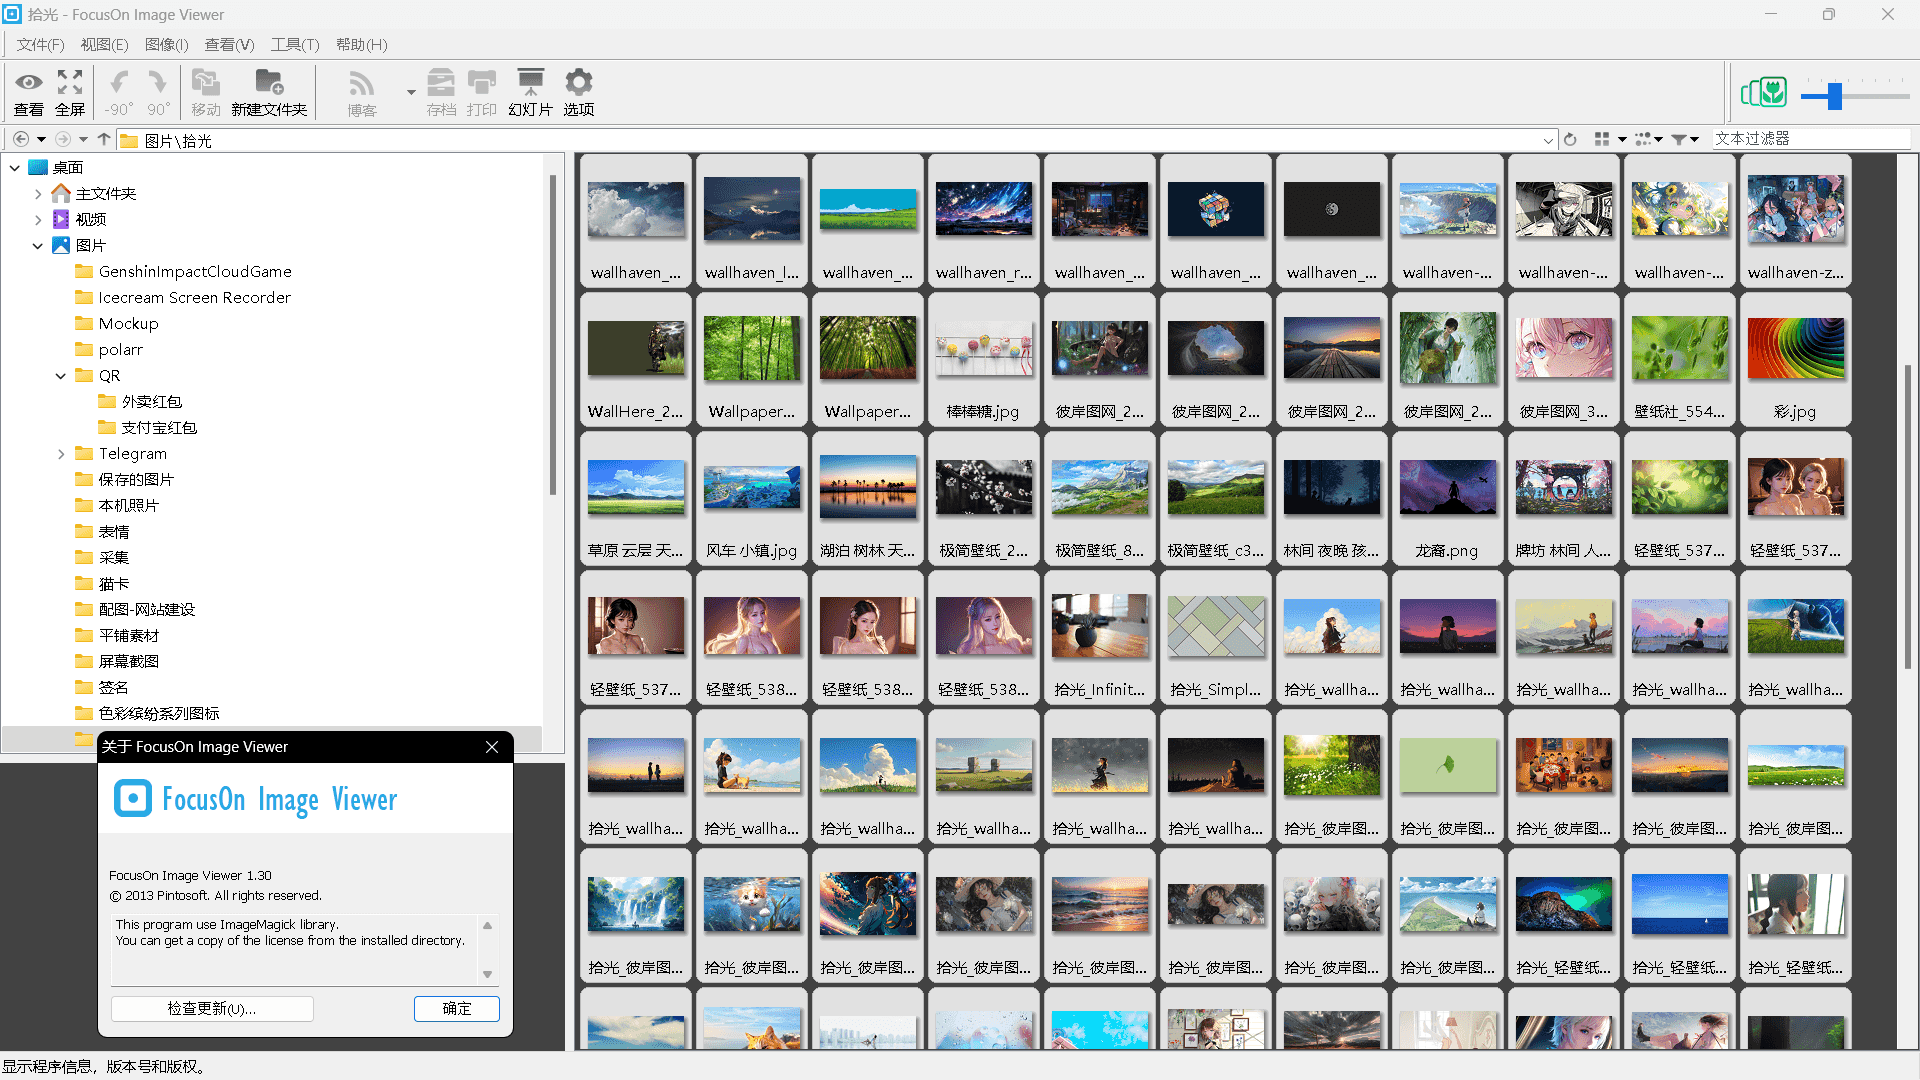Select the 彩.jpg thumbnail

click(1796, 360)
